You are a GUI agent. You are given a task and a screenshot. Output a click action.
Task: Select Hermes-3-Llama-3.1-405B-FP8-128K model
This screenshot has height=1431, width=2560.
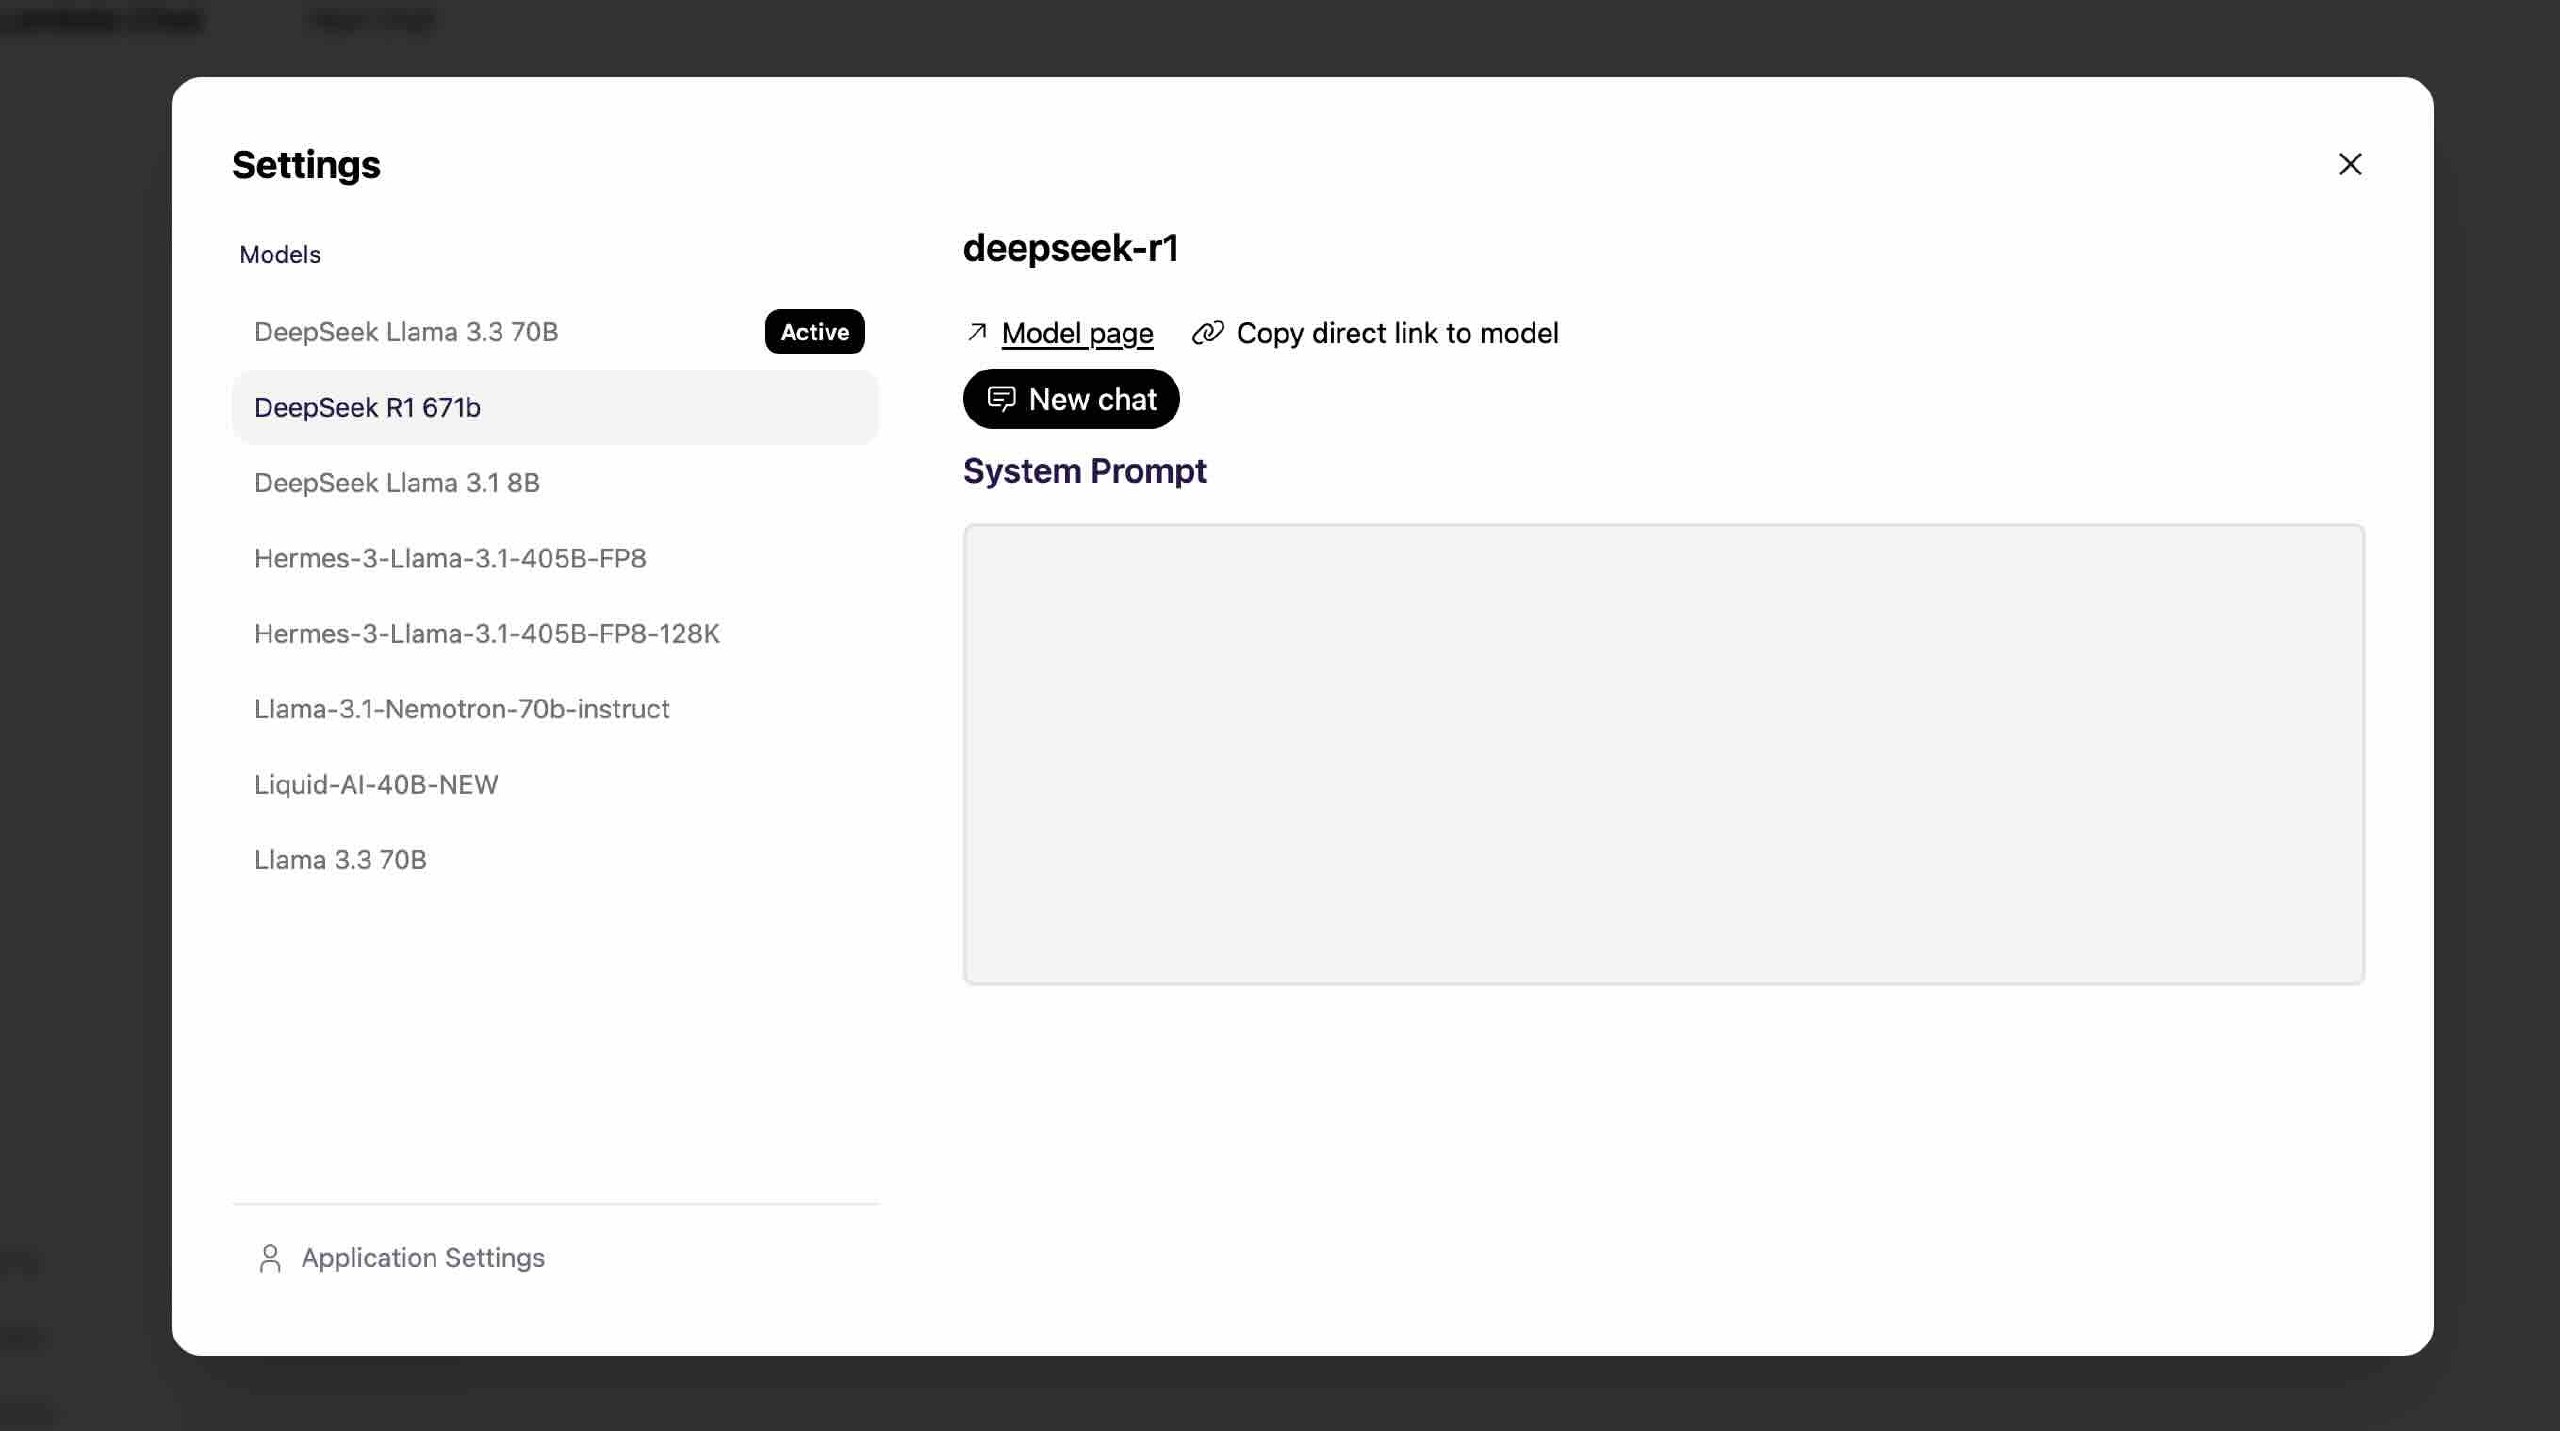click(555, 634)
